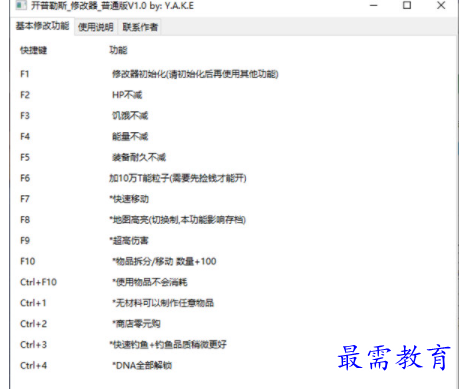Close the trainer window
The width and height of the screenshot is (459, 389).
pyautogui.click(x=441, y=5)
